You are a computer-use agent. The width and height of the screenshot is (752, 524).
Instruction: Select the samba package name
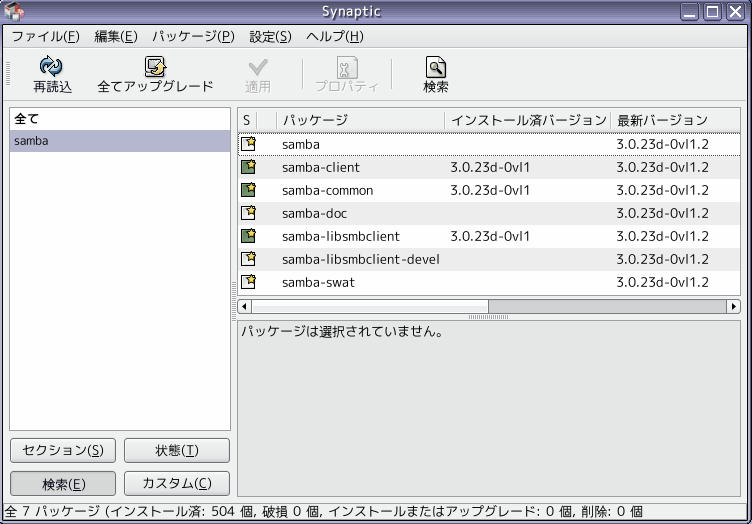tap(301, 144)
